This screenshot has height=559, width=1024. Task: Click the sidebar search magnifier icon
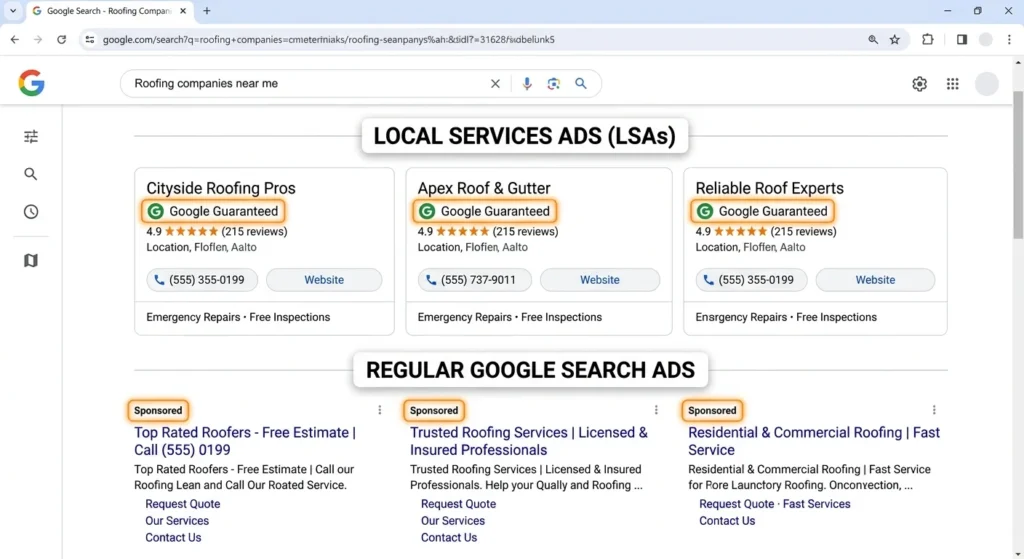[x=31, y=174]
